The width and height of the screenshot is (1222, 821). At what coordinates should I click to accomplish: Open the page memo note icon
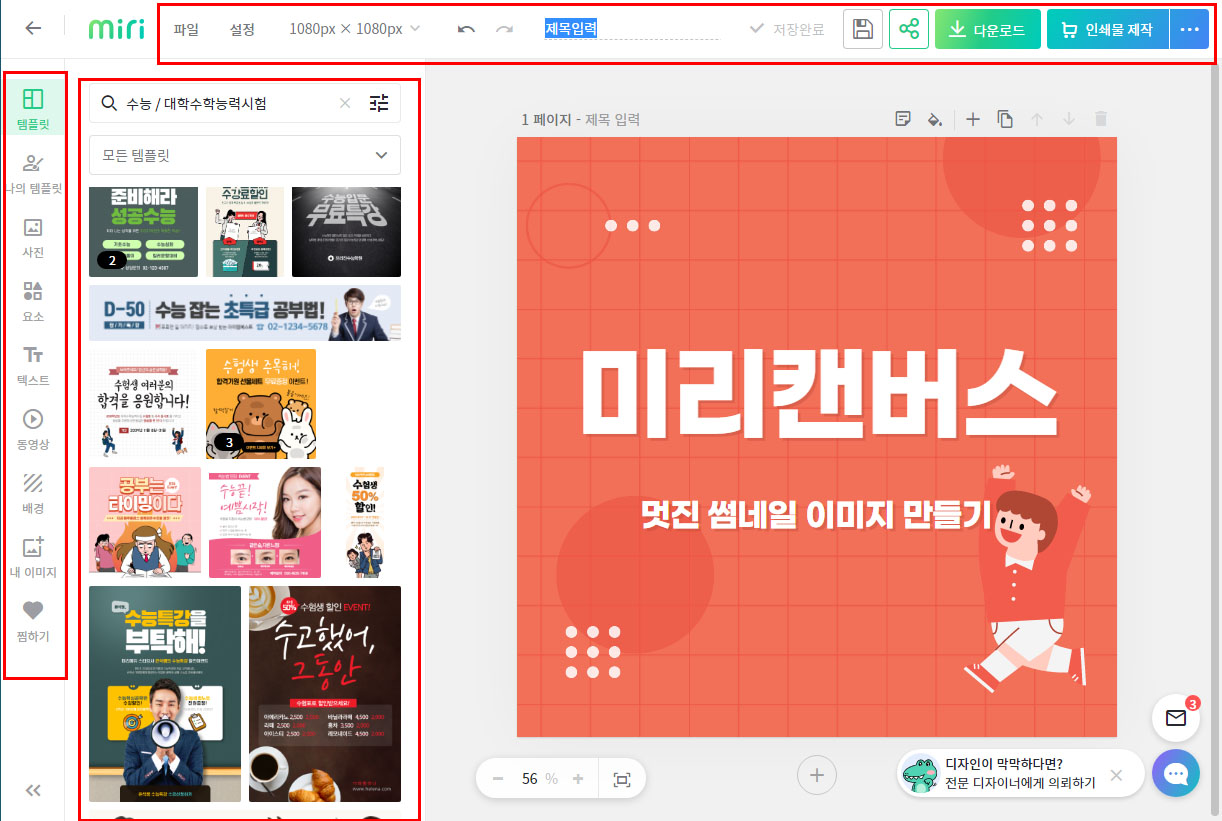[903, 119]
